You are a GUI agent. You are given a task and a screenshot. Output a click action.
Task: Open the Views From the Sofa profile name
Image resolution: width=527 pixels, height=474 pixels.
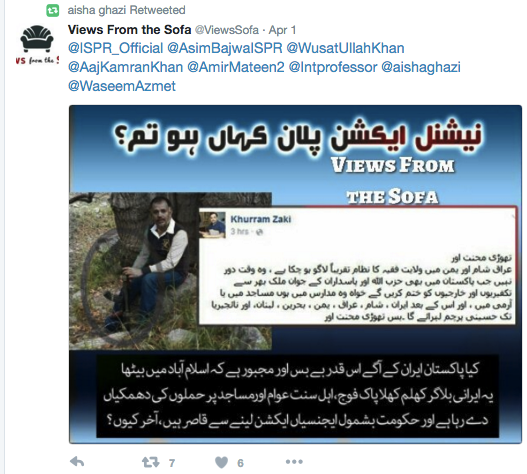pyautogui.click(x=129, y=30)
